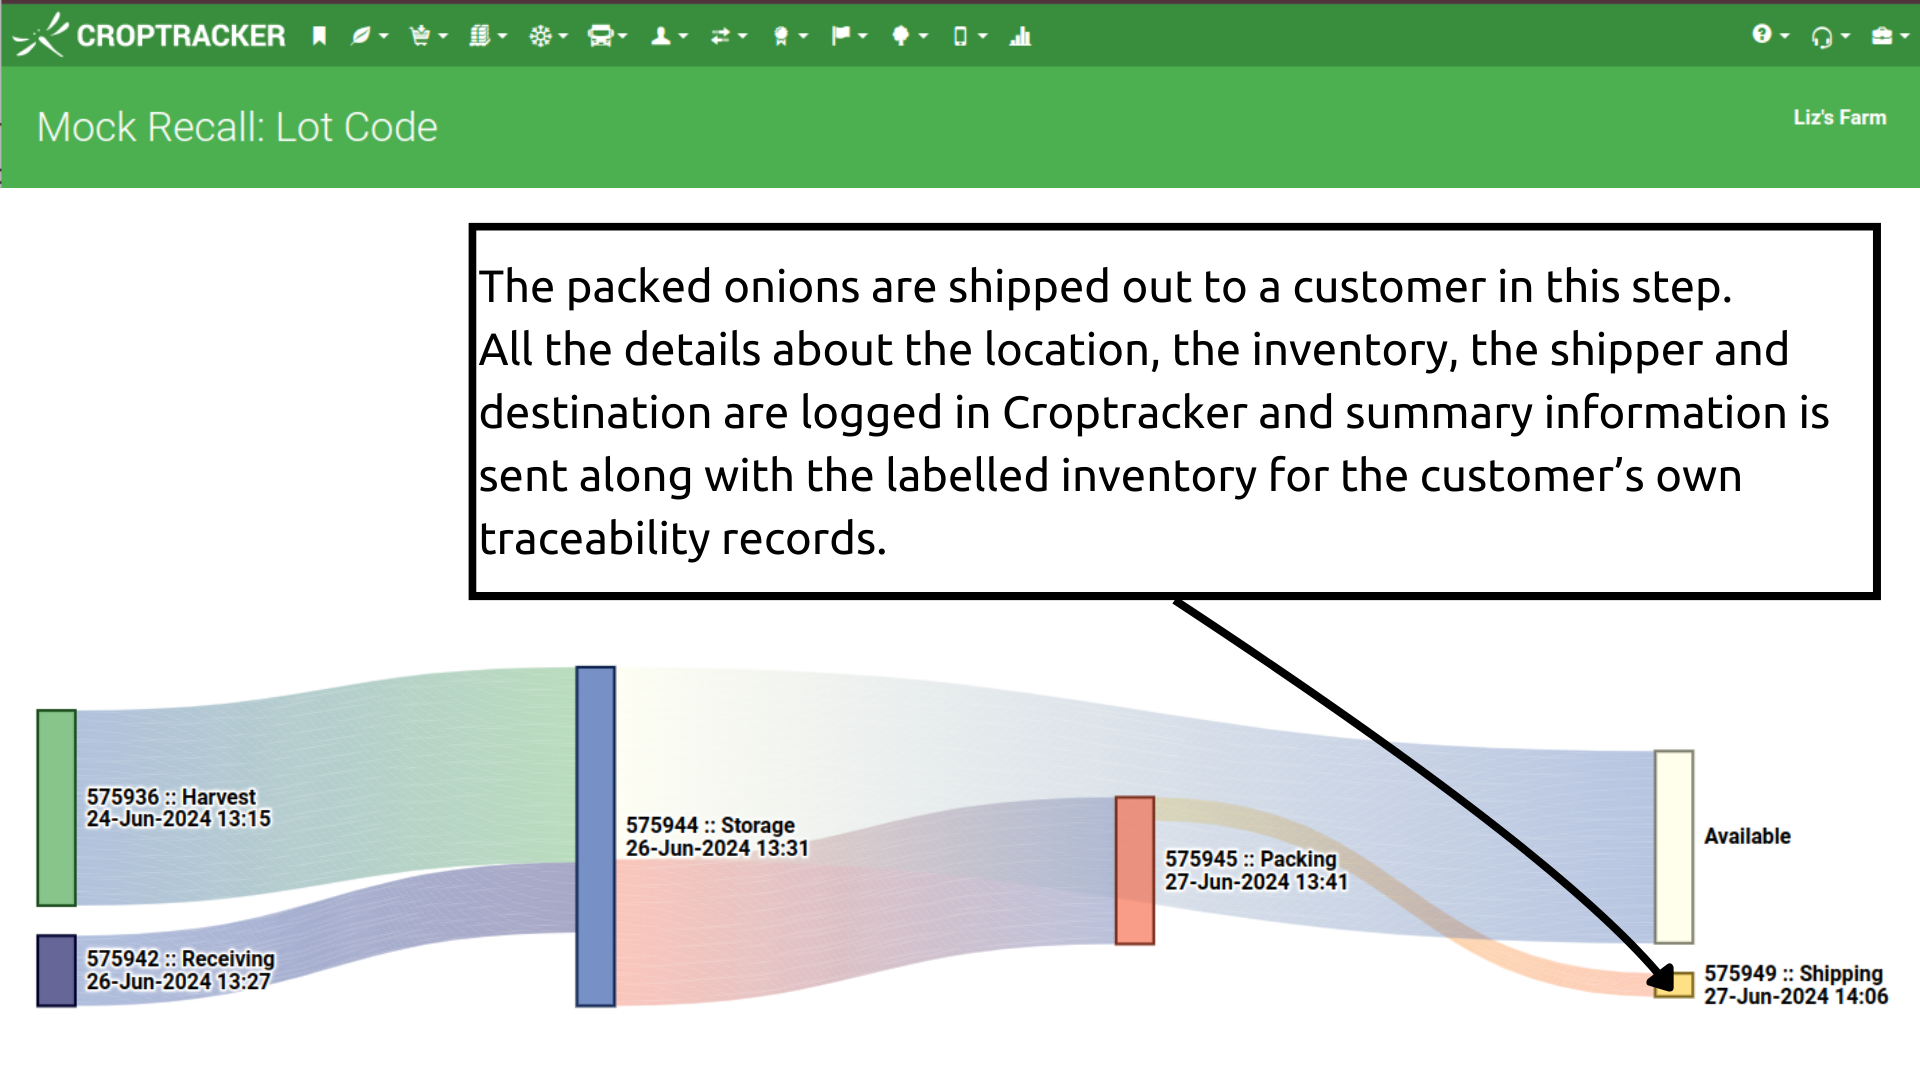Click the Liz's Farm name
The height and width of the screenshot is (1080, 1920).
point(1839,117)
